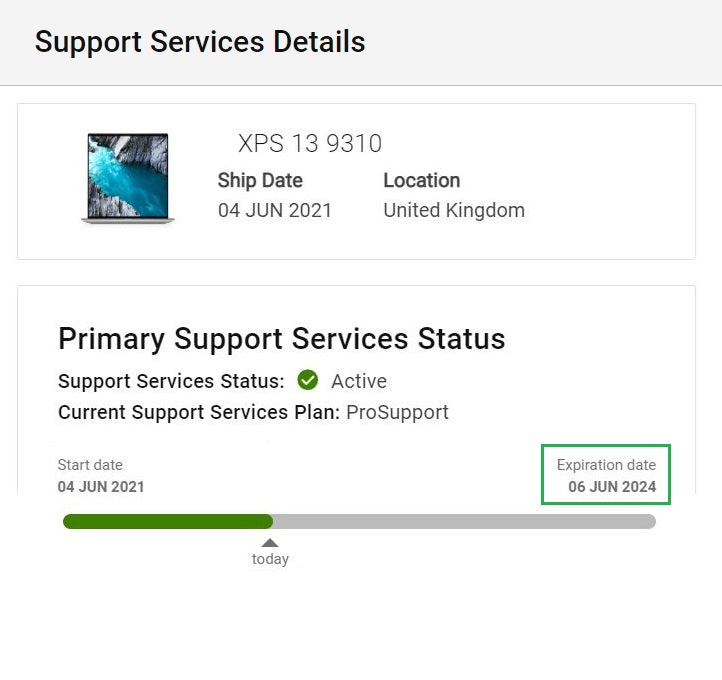
Task: Click the green Active status checkmark icon
Action: 308,380
